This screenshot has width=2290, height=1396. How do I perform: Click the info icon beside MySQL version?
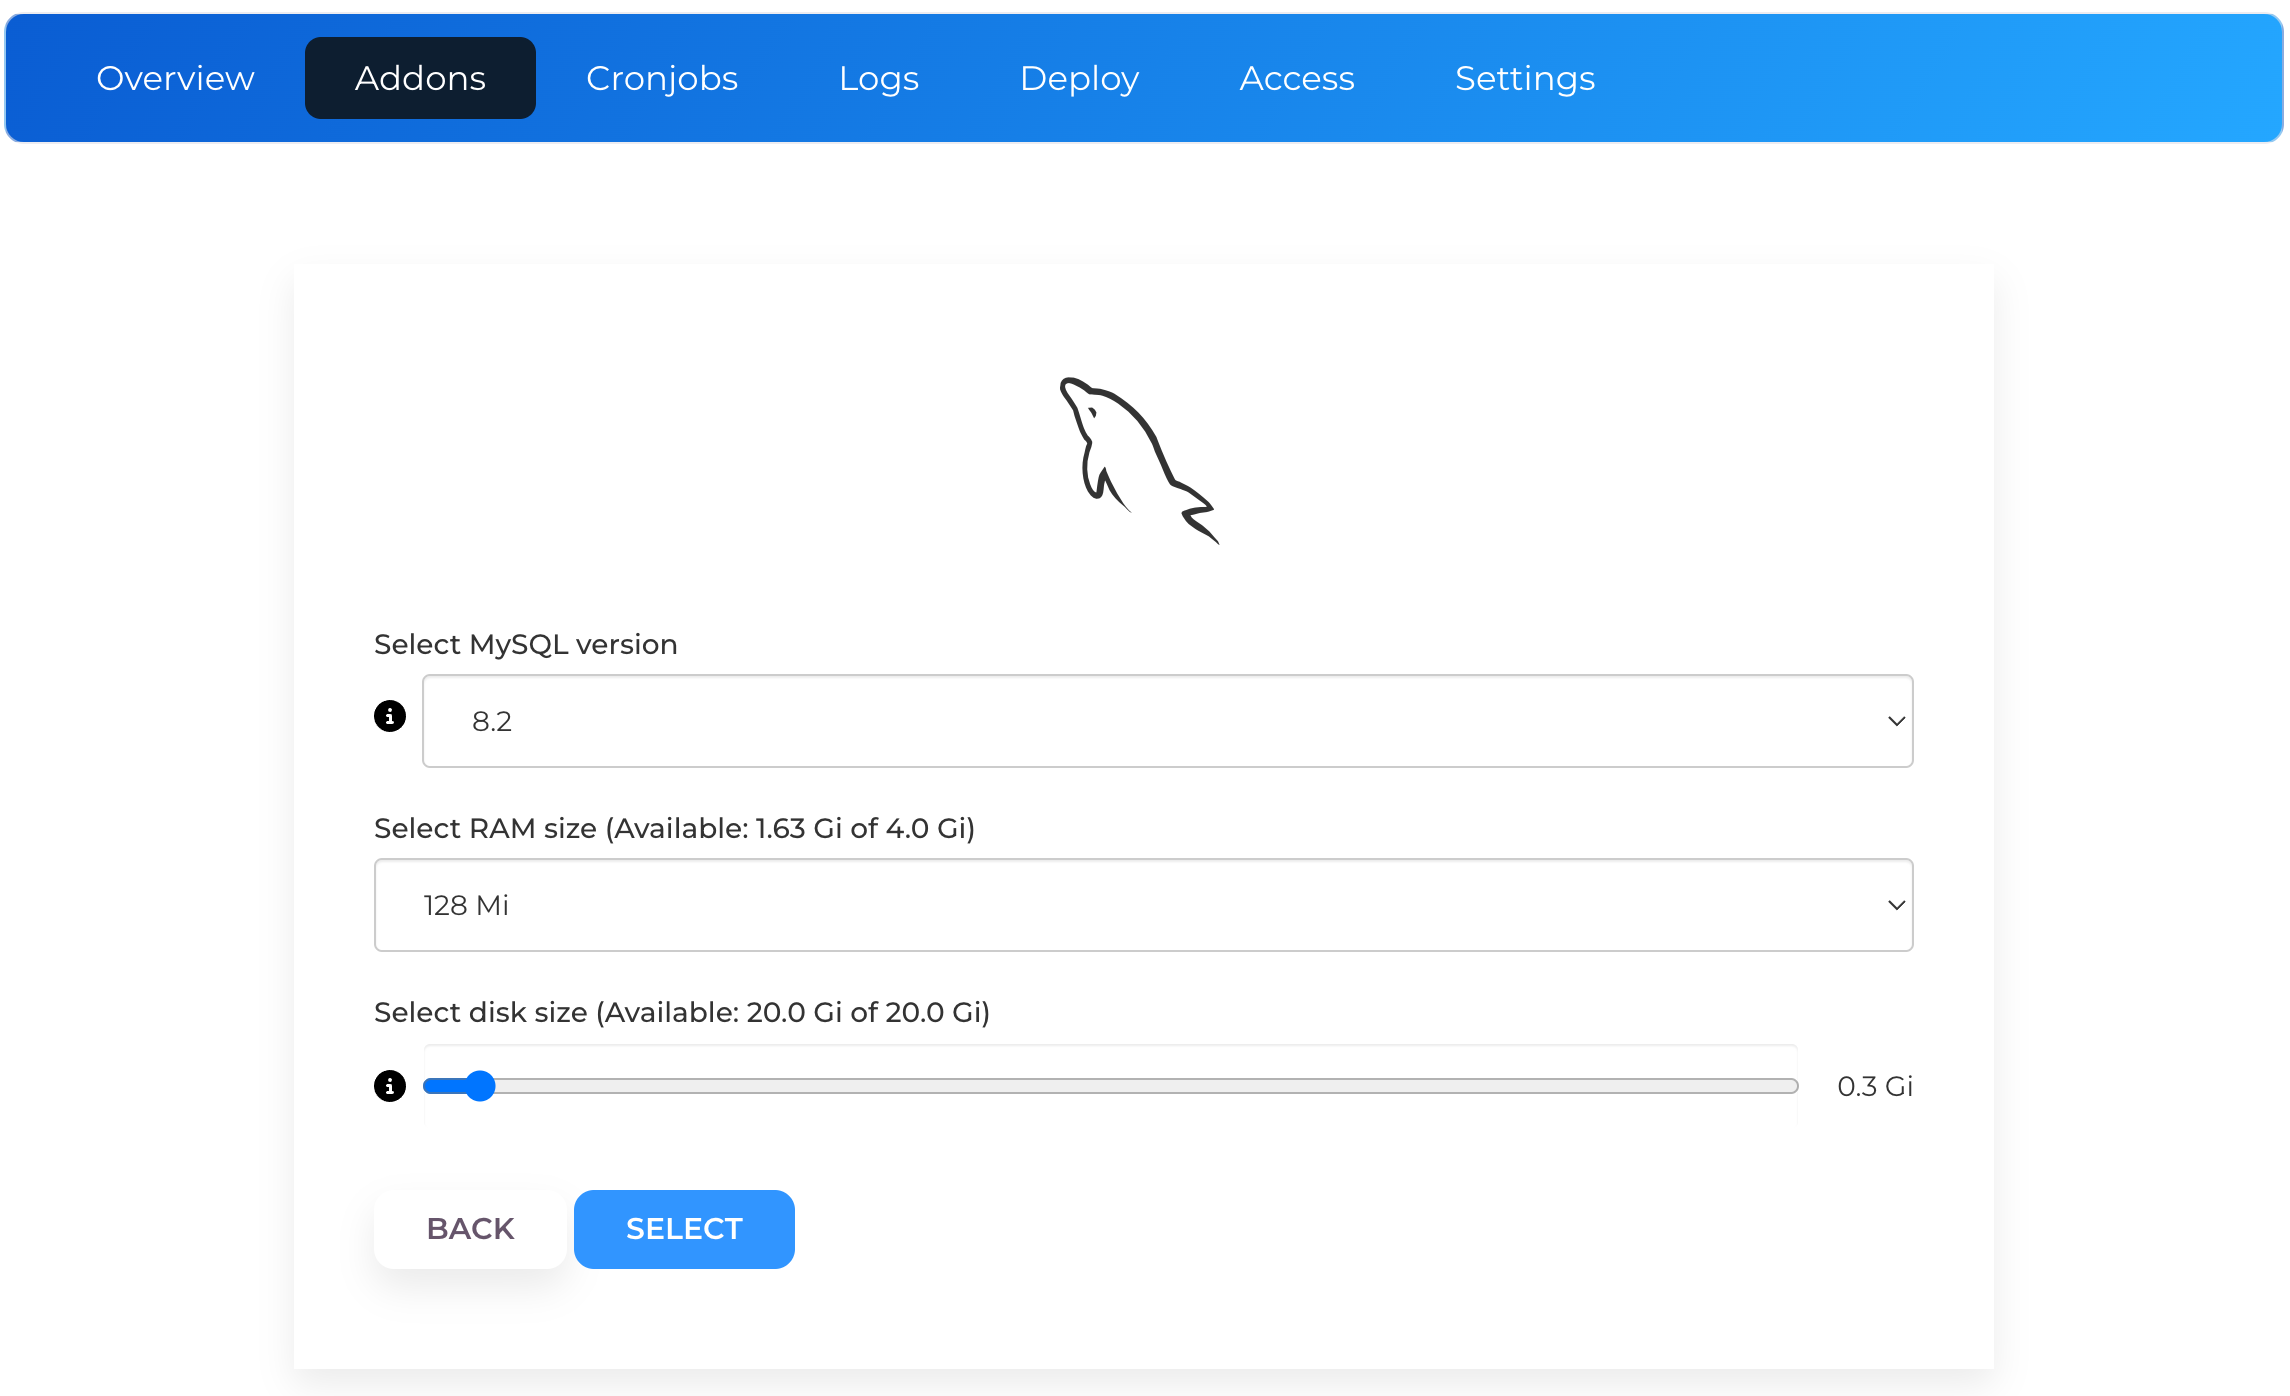(390, 716)
